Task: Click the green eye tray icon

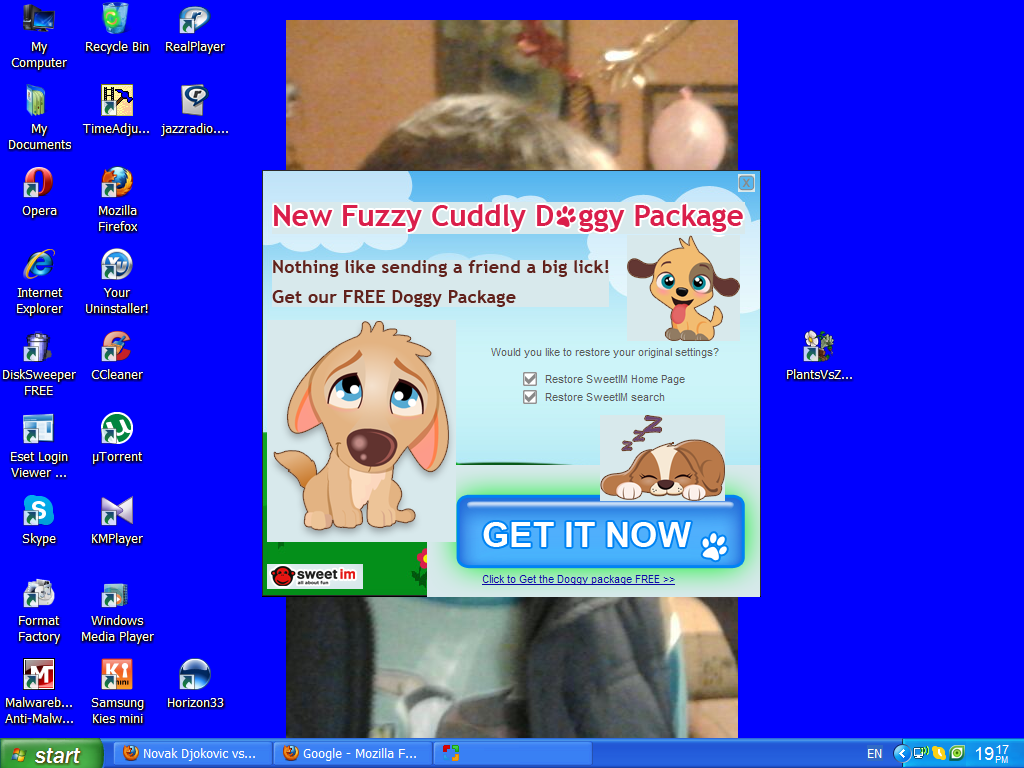Action: coord(957,753)
